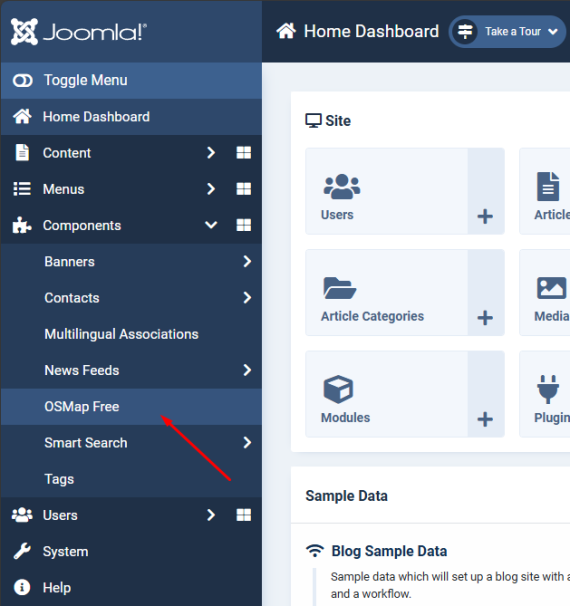Expand News Feeds submenu arrow
Image resolution: width=570 pixels, height=606 pixels.
247,370
